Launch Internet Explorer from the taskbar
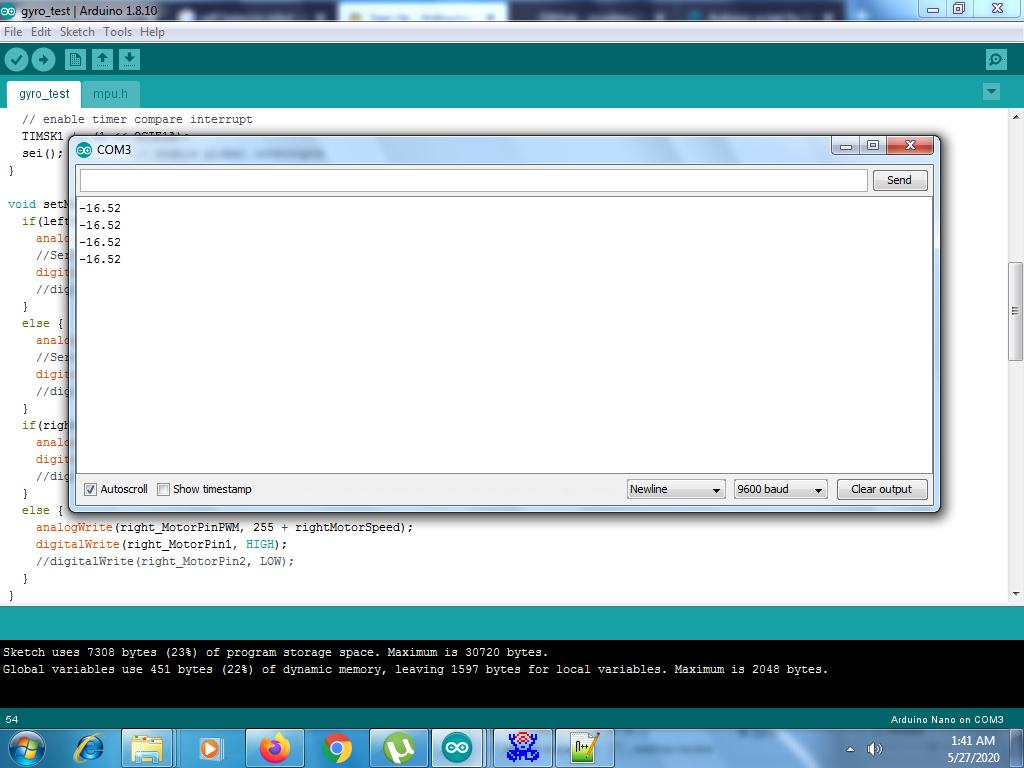 tap(89, 748)
